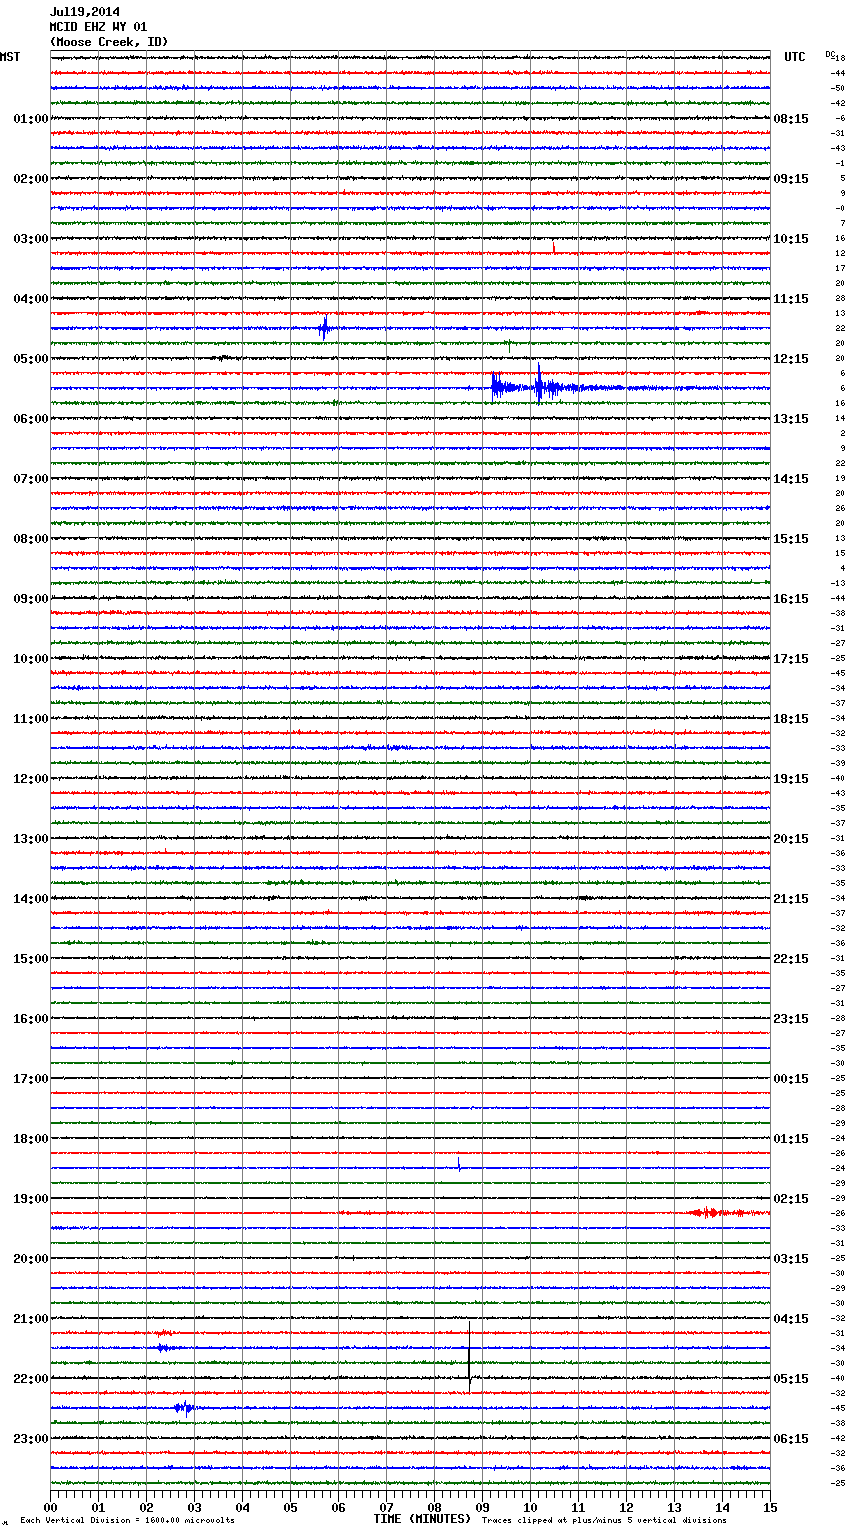850x1534 pixels.
Task: Select the 21:00 MST row label
Action: point(31,1319)
